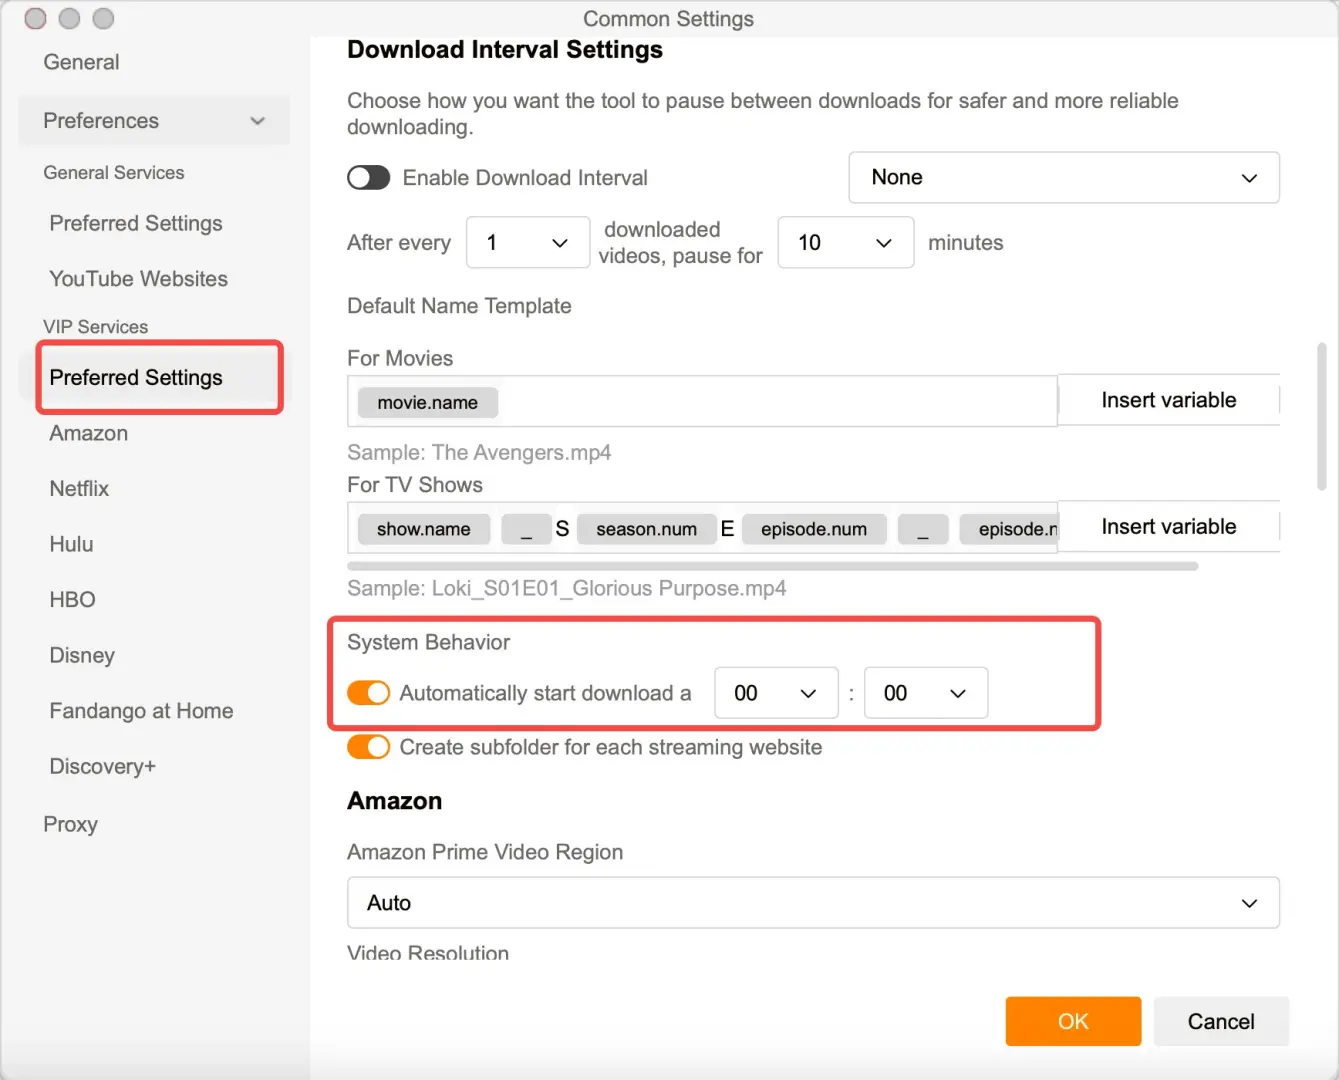1339x1080 pixels.
Task: Select Preferred Settings under General Services
Action: (x=136, y=223)
